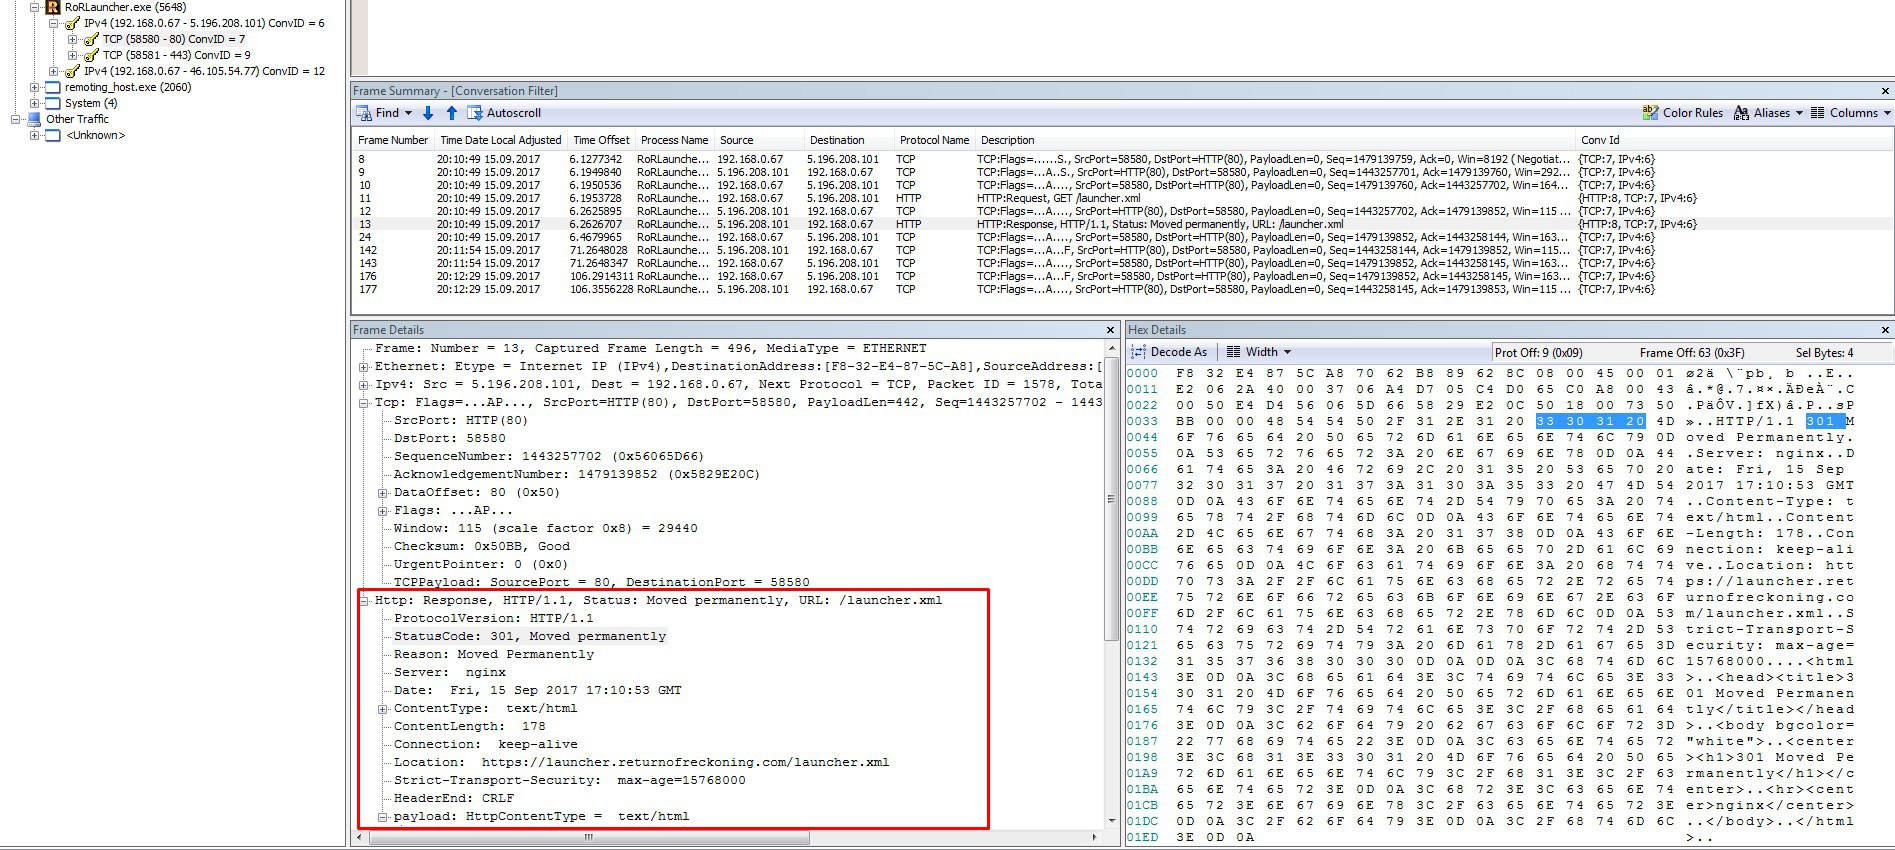
Task: Select TCP (58581 - 443) ConvID = 9 conversation
Action: (x=176, y=55)
